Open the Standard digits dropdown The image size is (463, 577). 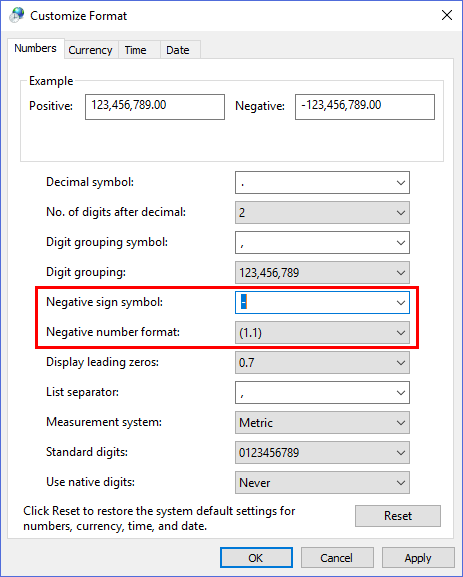click(322, 453)
